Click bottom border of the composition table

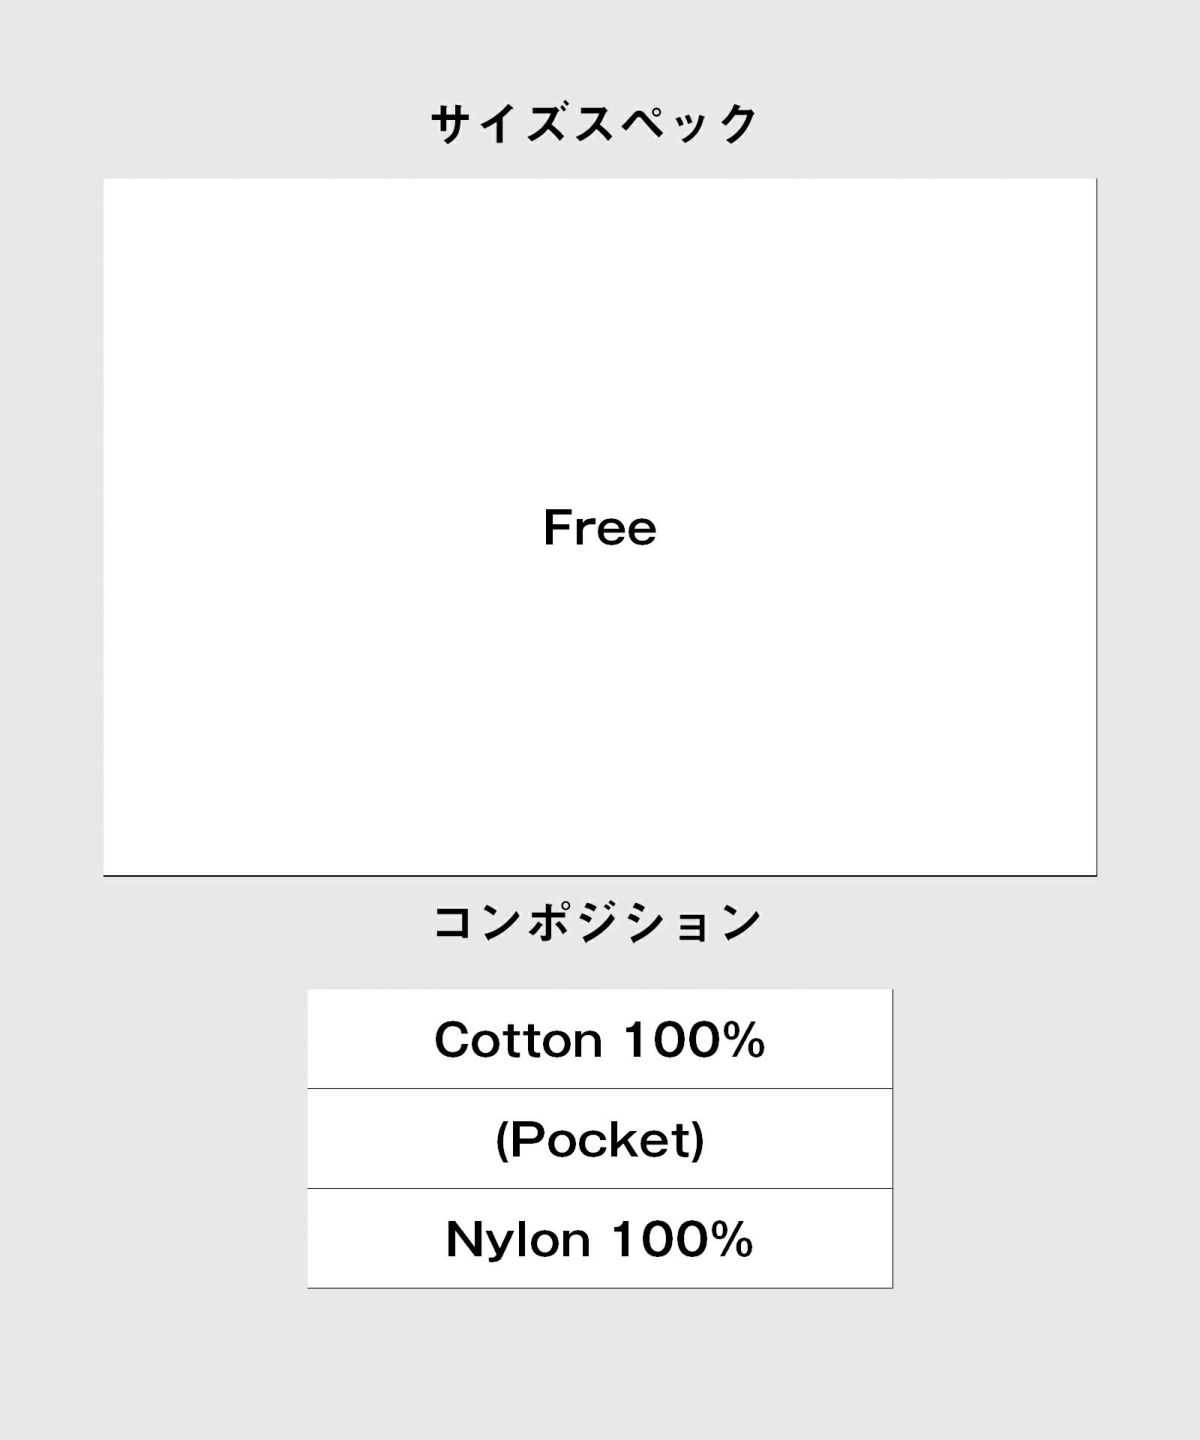[599, 1287]
